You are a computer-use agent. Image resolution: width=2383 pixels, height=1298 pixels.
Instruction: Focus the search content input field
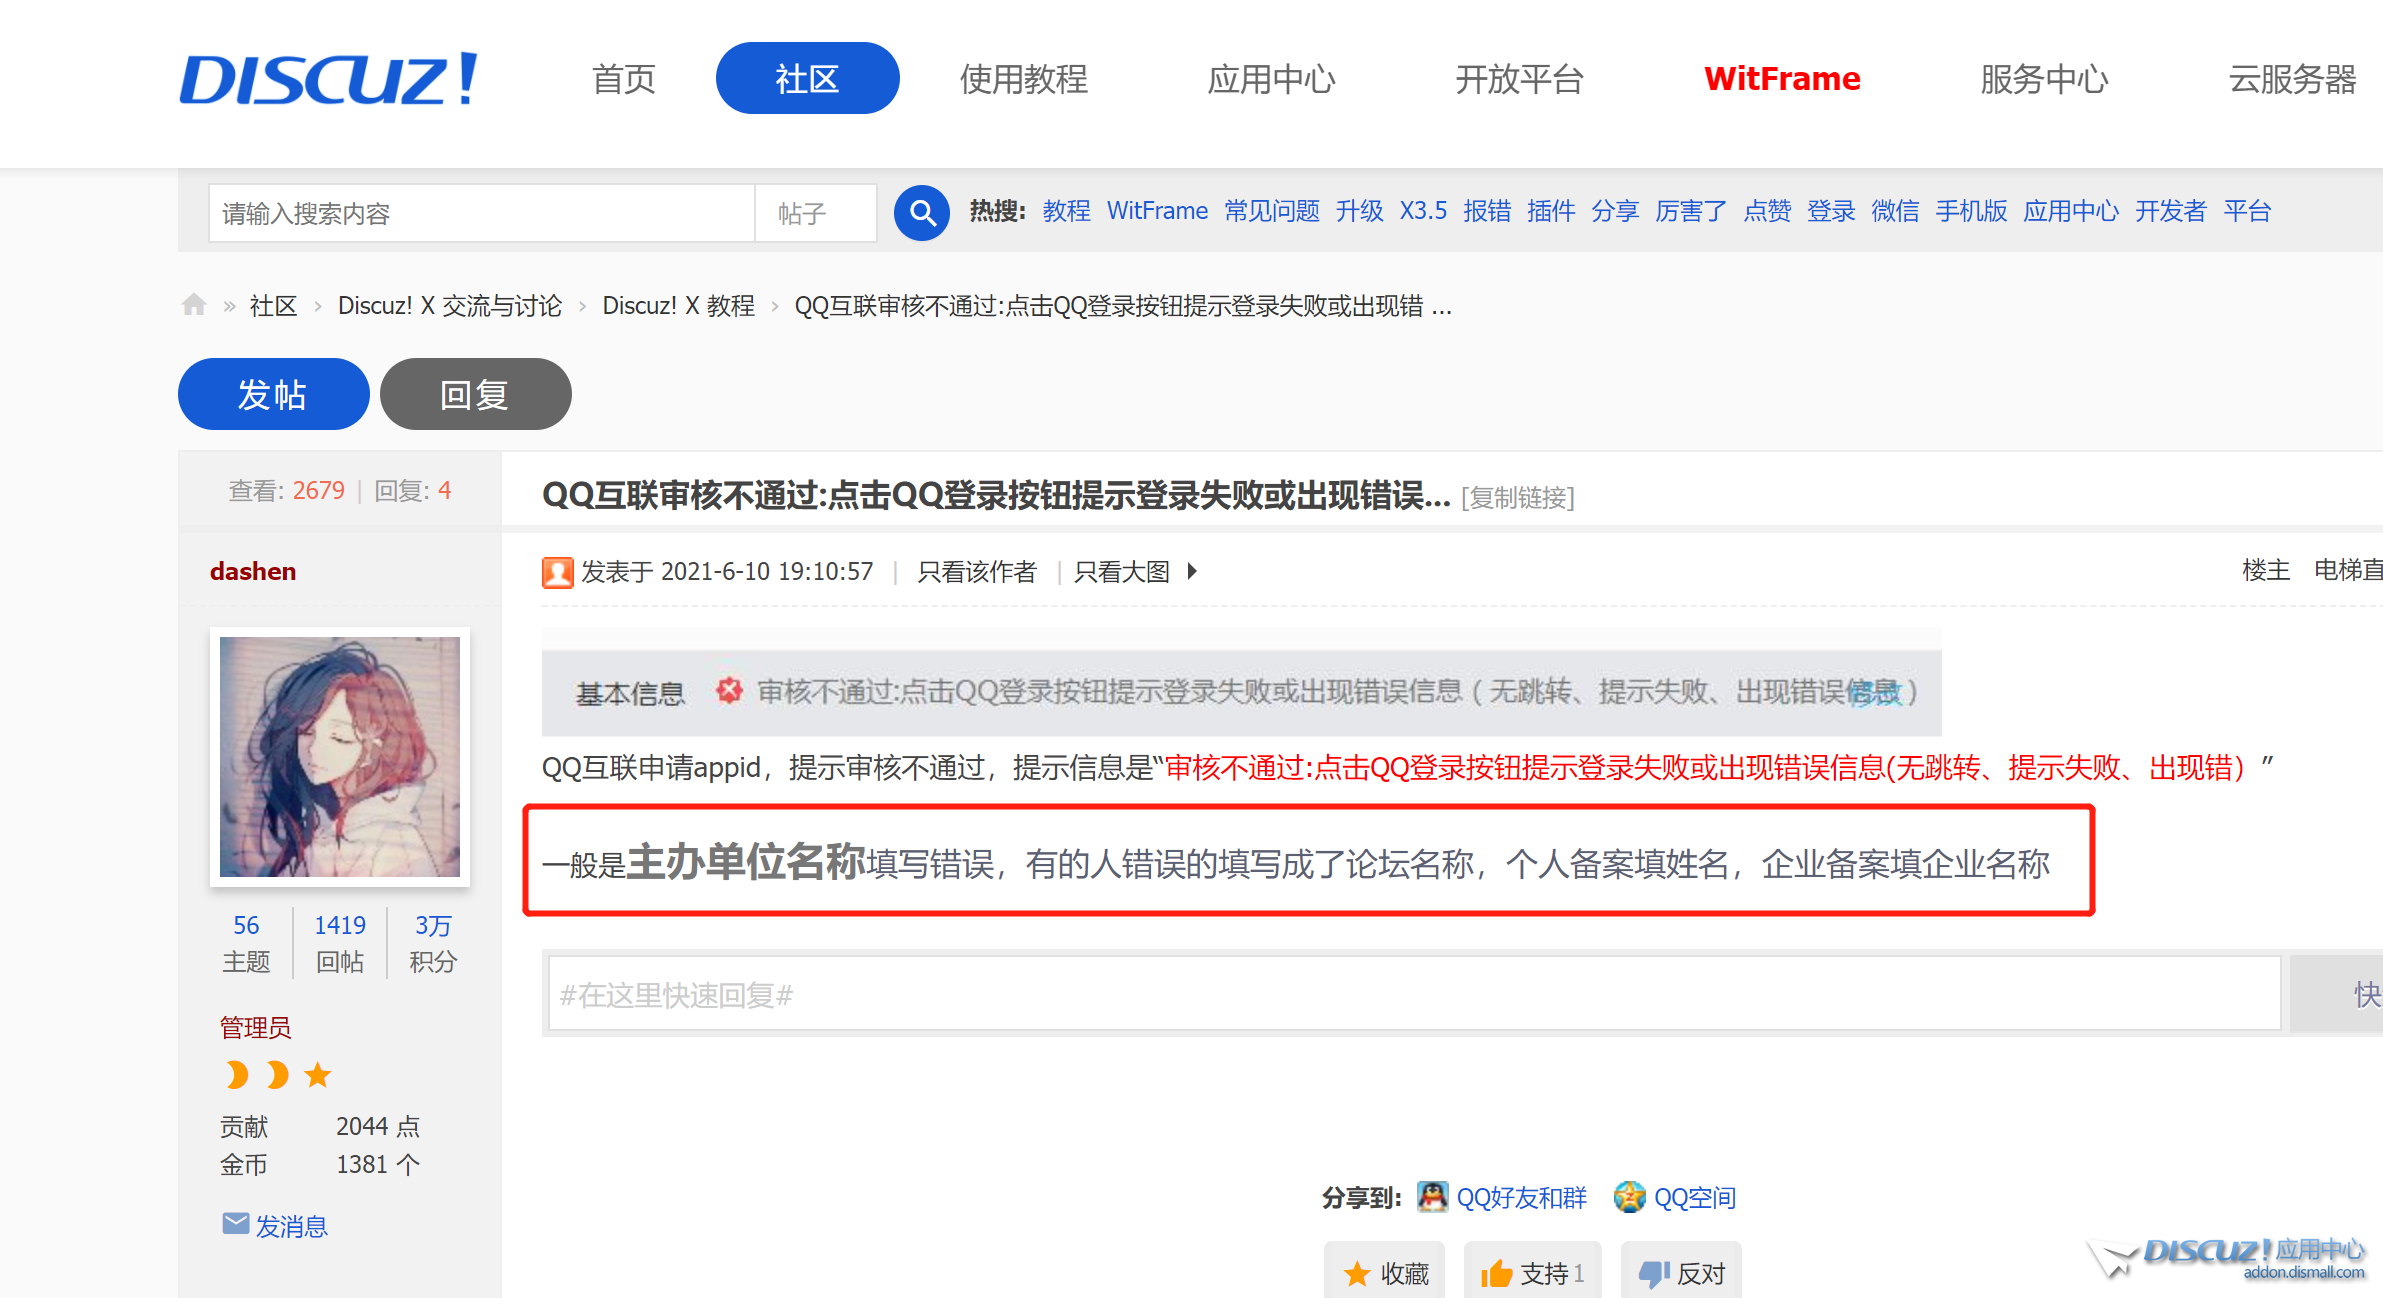pos(481,213)
